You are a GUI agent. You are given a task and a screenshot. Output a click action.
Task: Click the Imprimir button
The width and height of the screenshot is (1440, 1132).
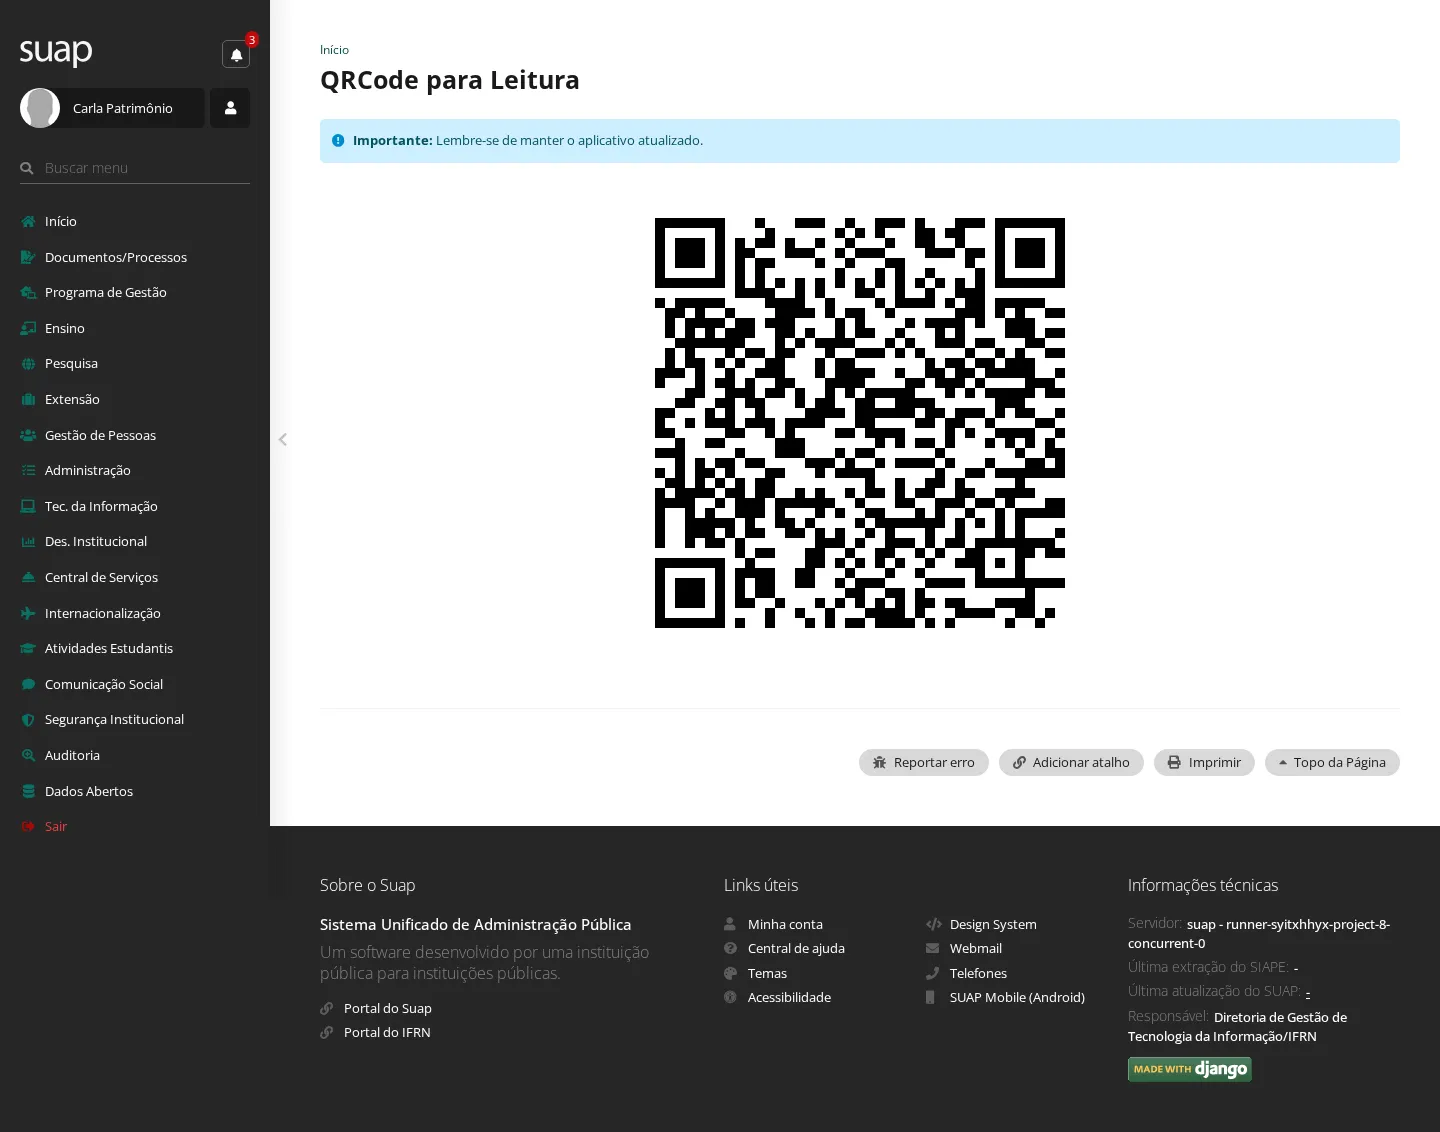tap(1204, 762)
